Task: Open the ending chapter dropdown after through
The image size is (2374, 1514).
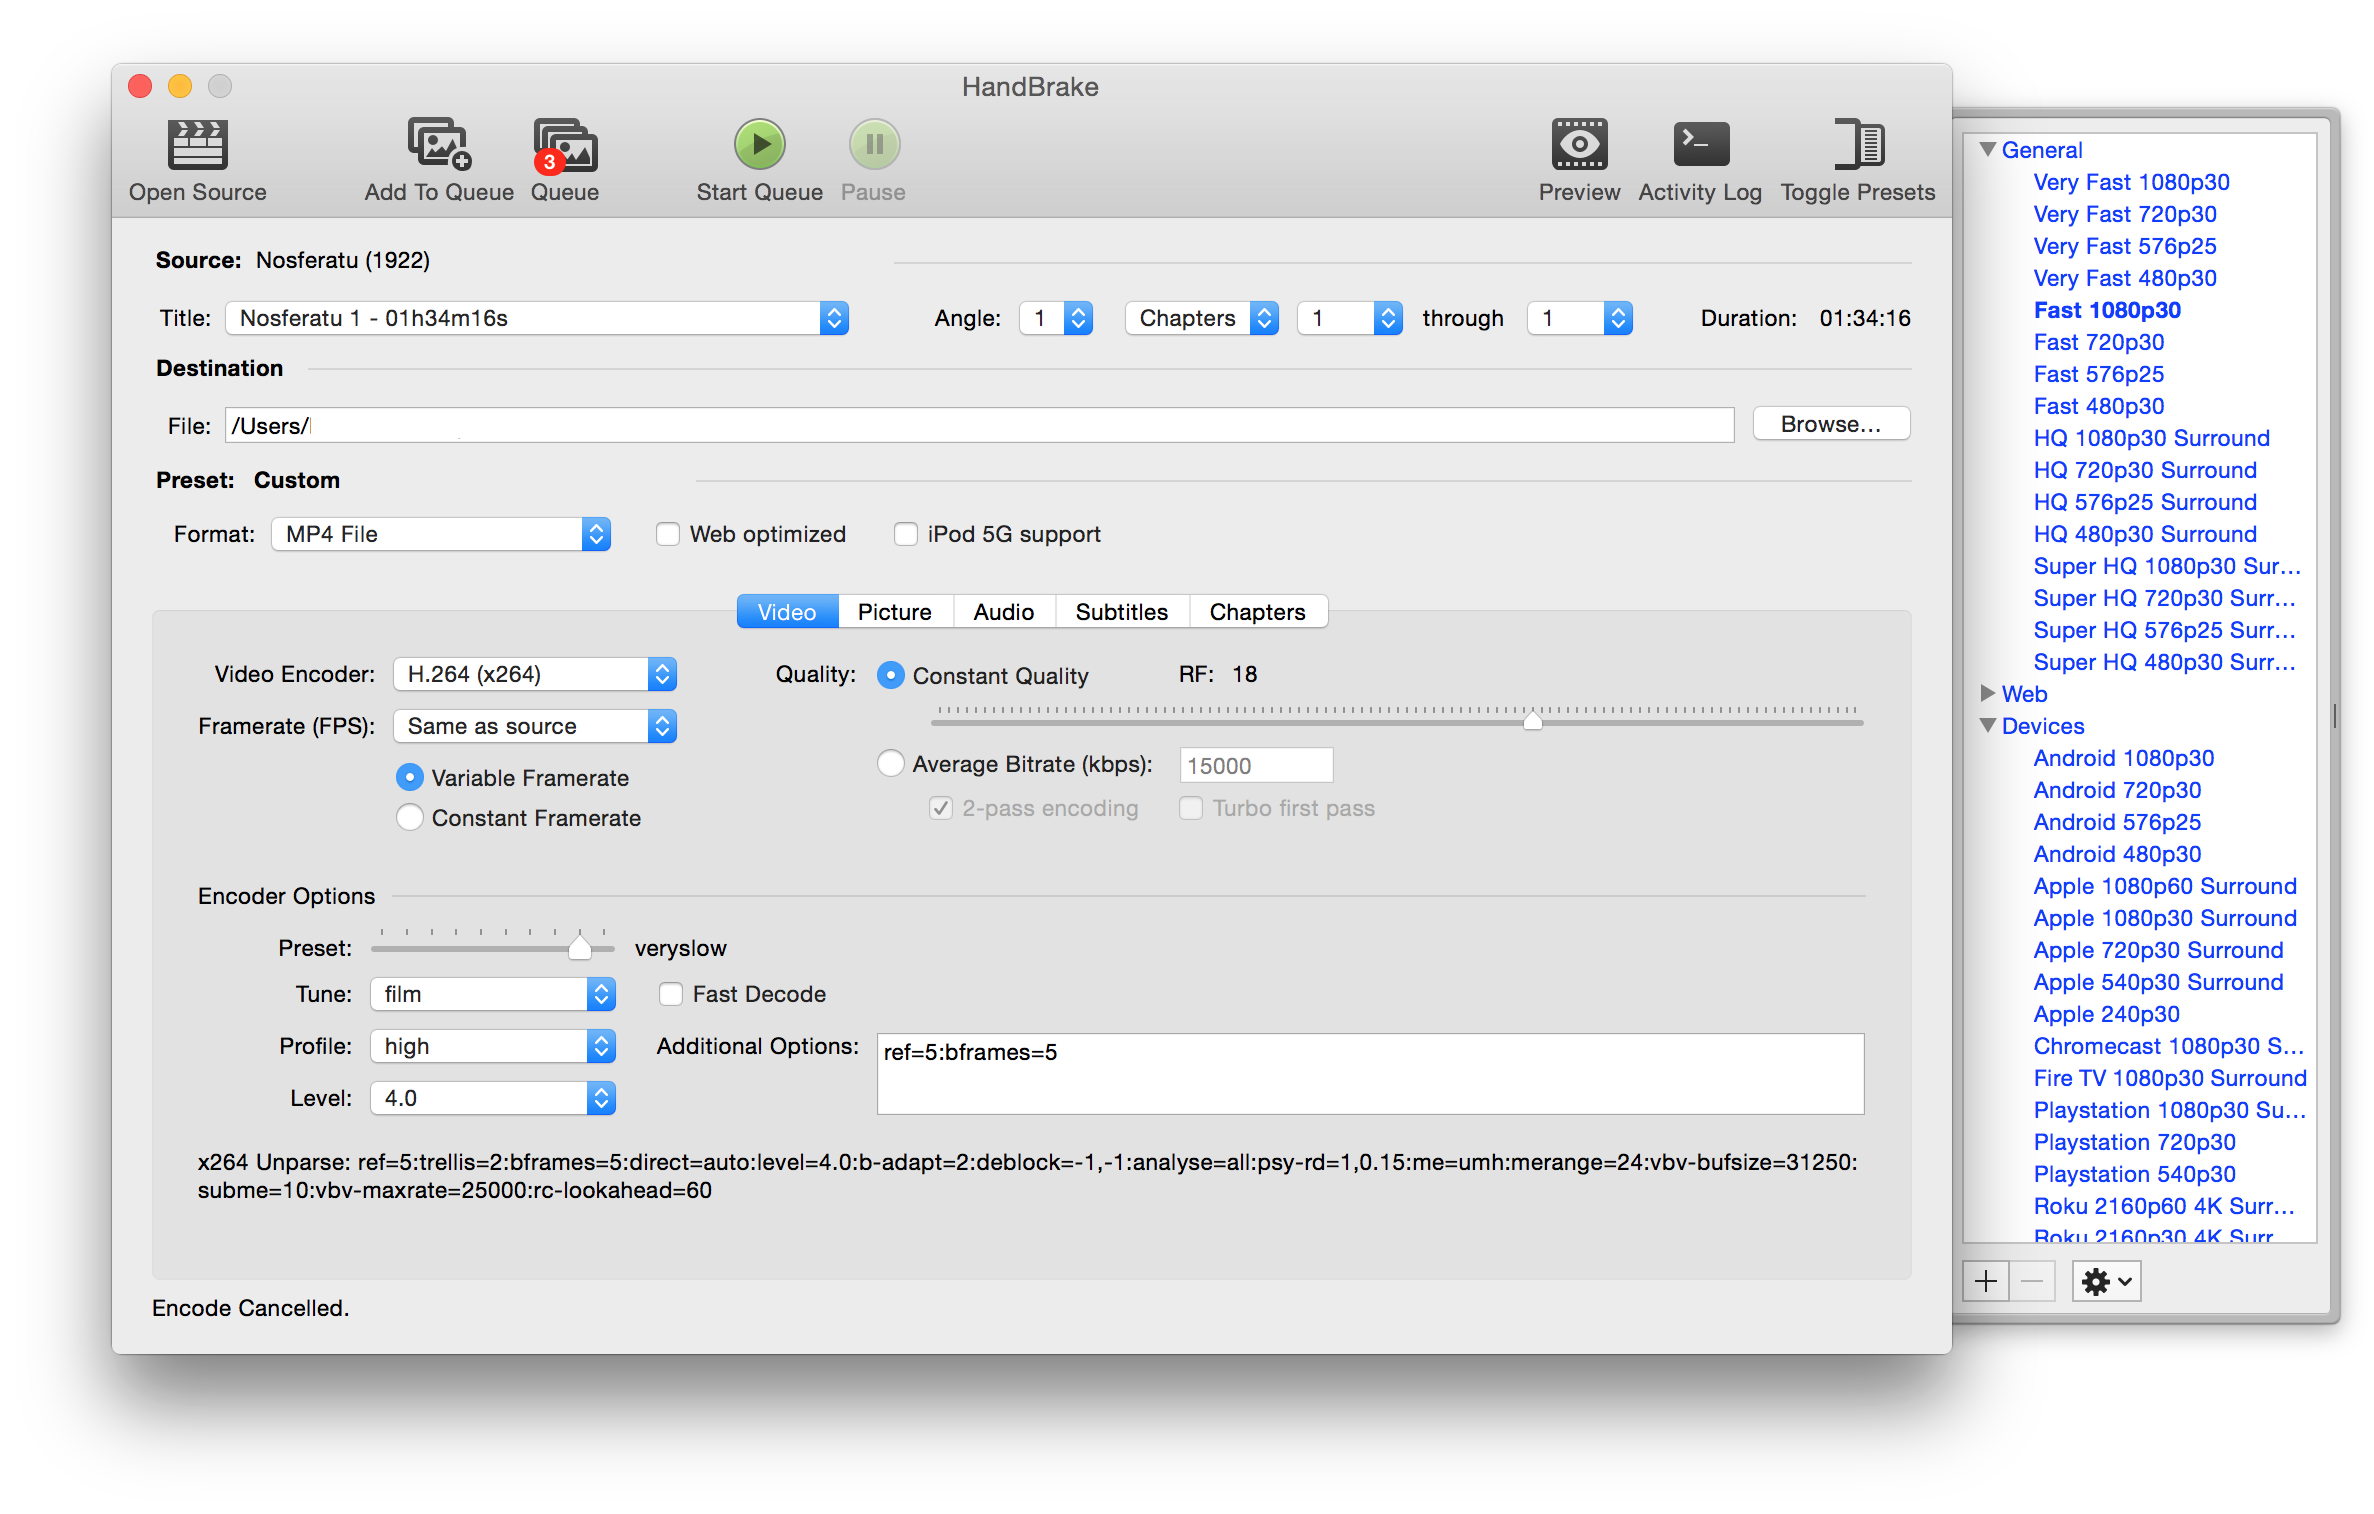Action: (1580, 318)
